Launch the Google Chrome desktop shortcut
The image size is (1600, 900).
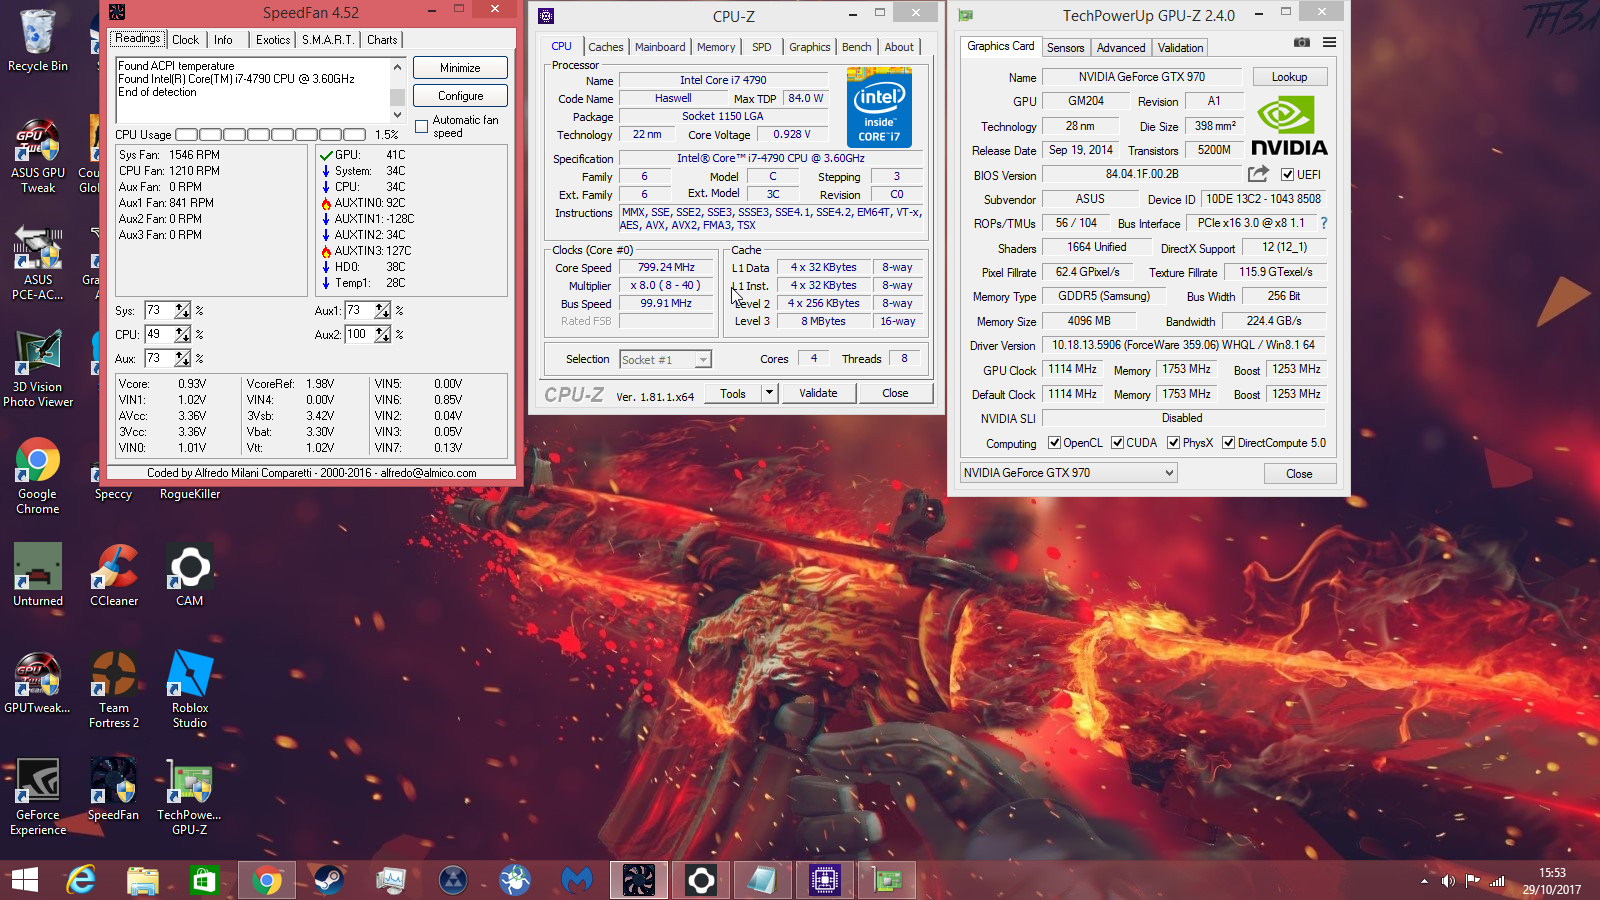point(38,476)
